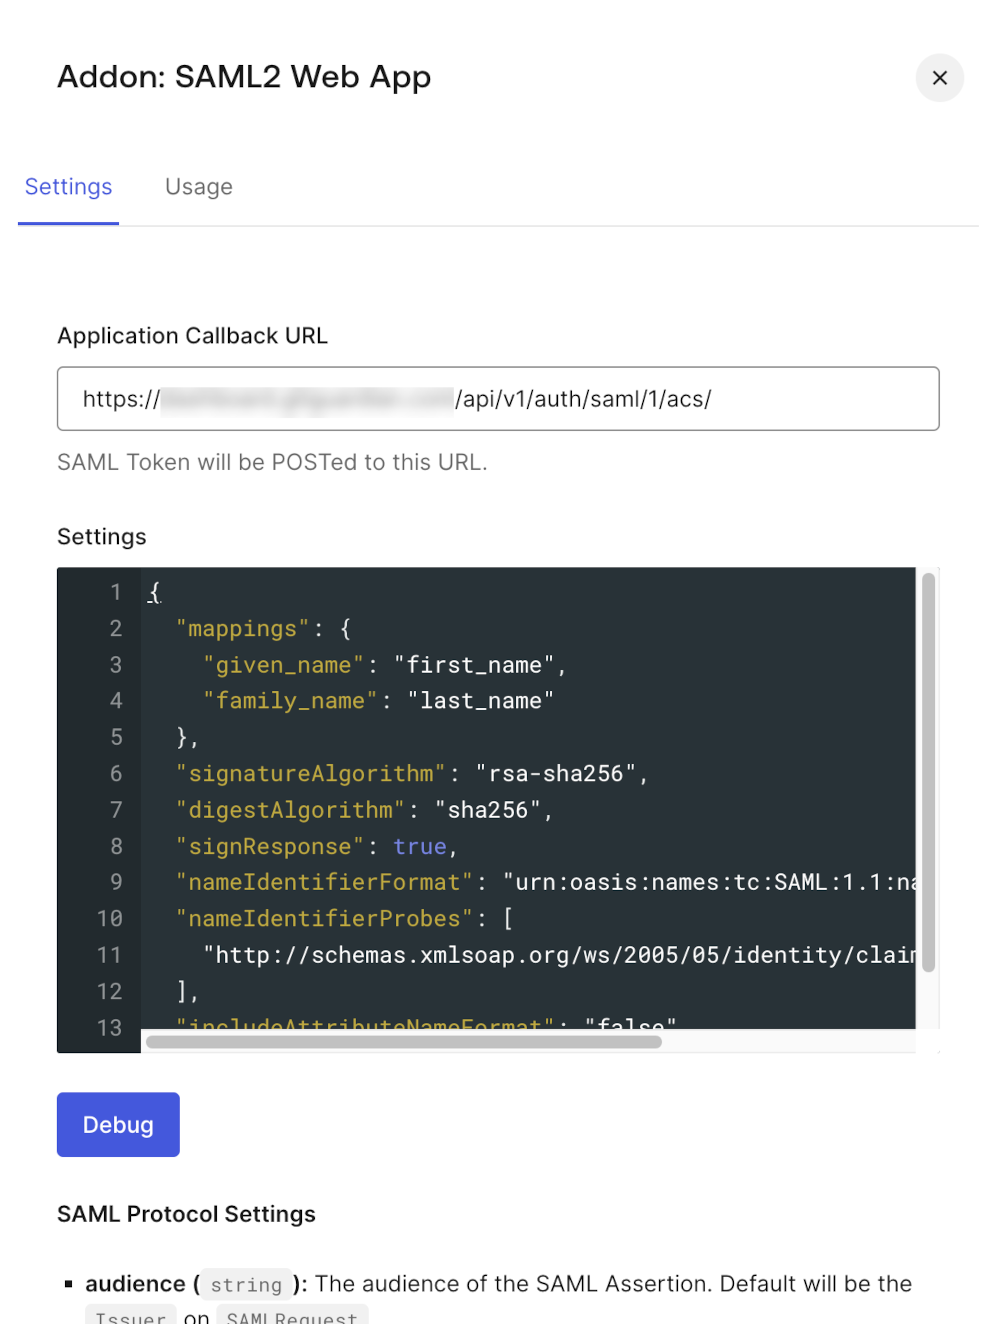This screenshot has width=1000, height=1324.
Task: Click the "last_name" value on line 4
Action: (x=481, y=701)
